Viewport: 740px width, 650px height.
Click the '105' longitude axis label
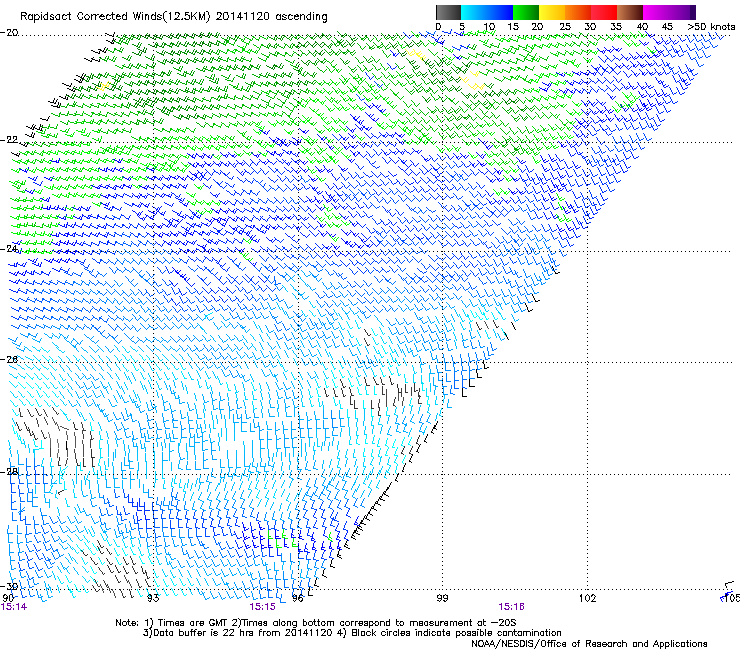(x=731, y=598)
